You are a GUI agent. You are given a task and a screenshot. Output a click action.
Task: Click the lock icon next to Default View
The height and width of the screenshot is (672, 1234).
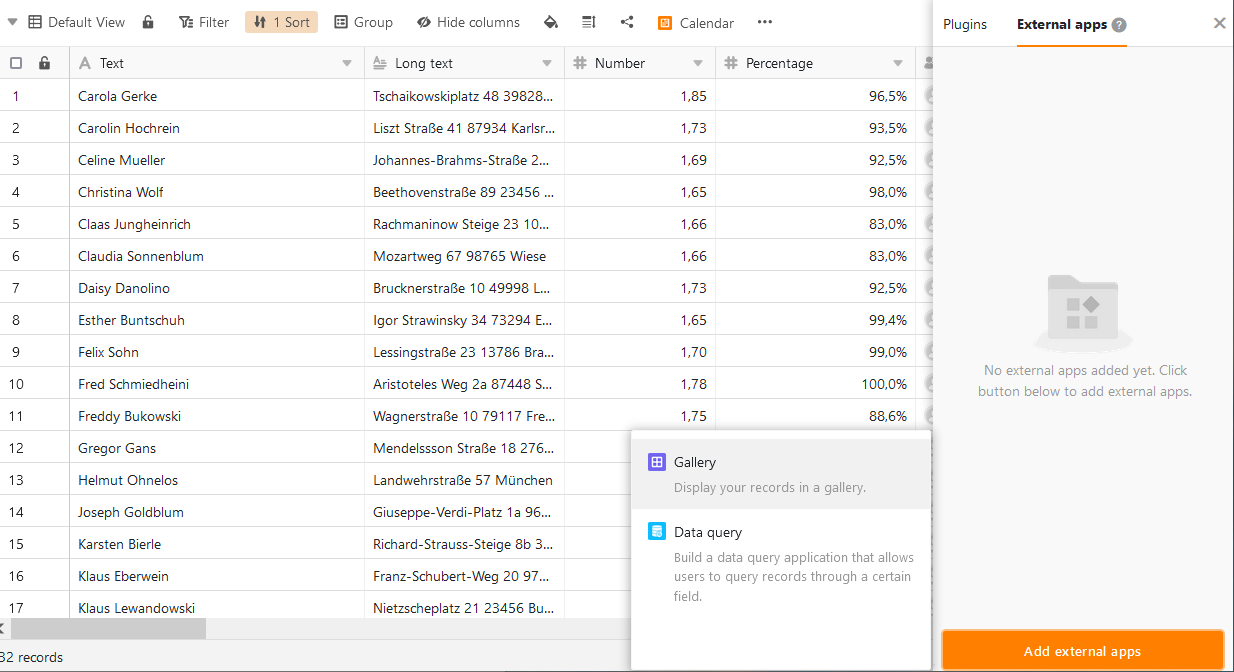148,22
